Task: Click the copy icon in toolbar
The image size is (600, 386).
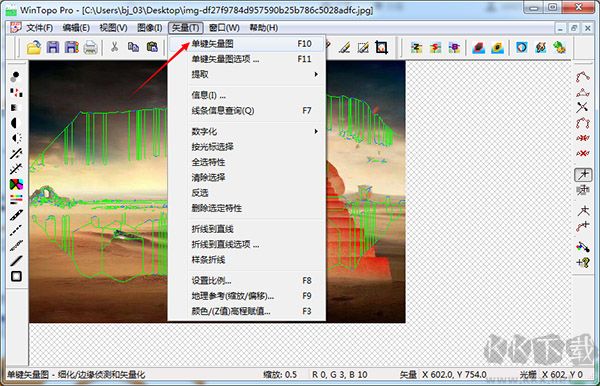Action: pyautogui.click(x=133, y=47)
